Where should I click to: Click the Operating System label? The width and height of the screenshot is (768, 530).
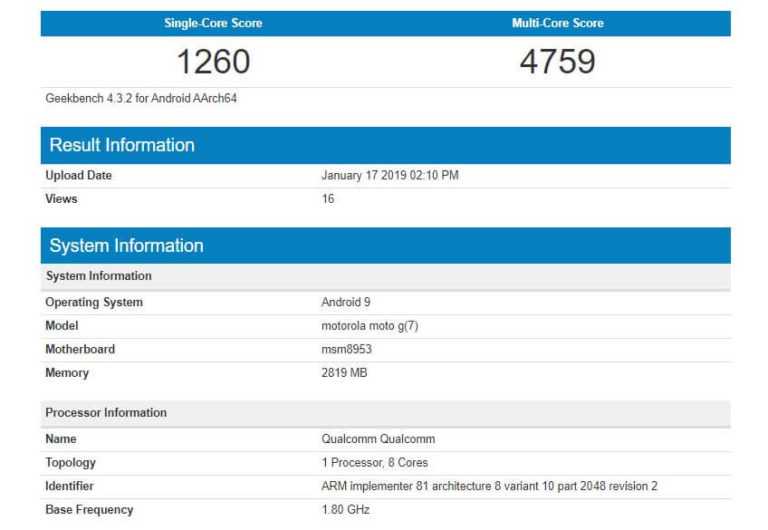(94, 302)
